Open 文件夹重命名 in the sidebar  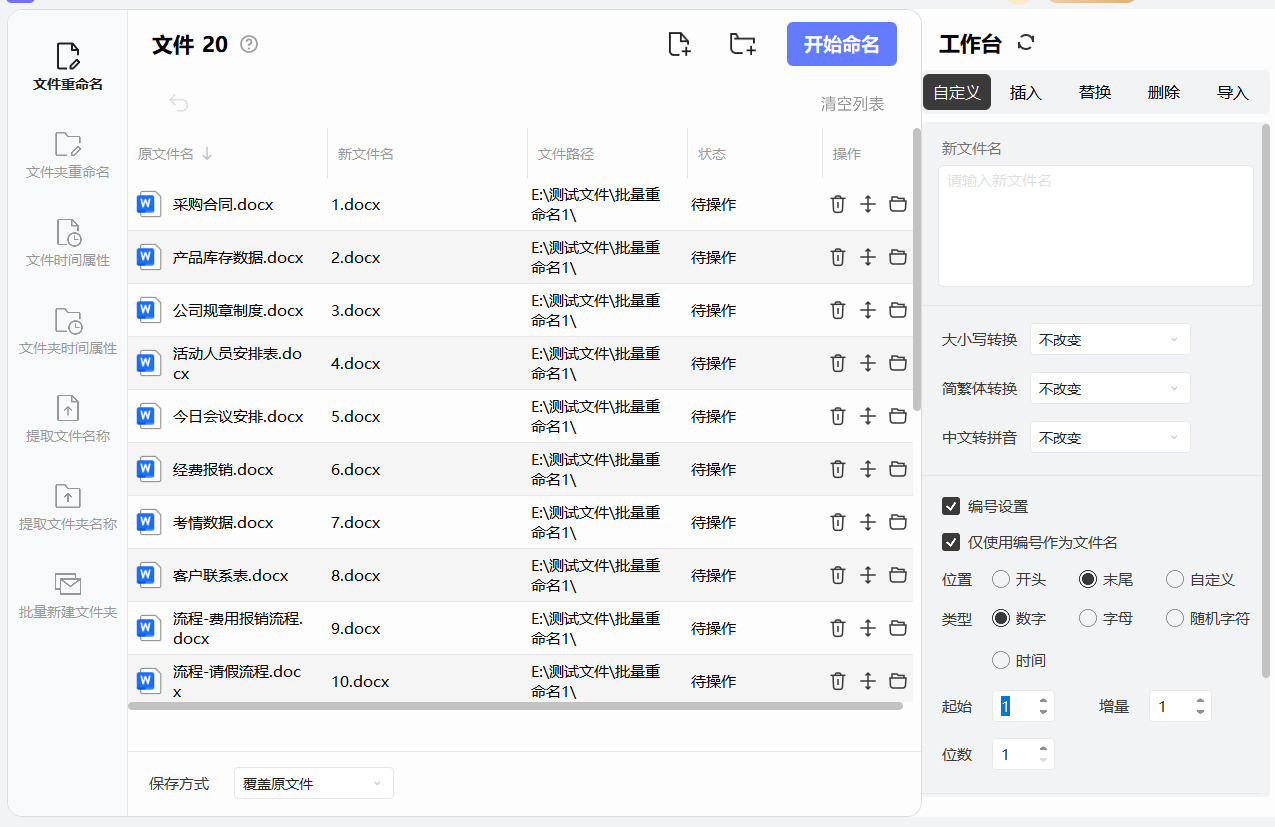click(68, 155)
